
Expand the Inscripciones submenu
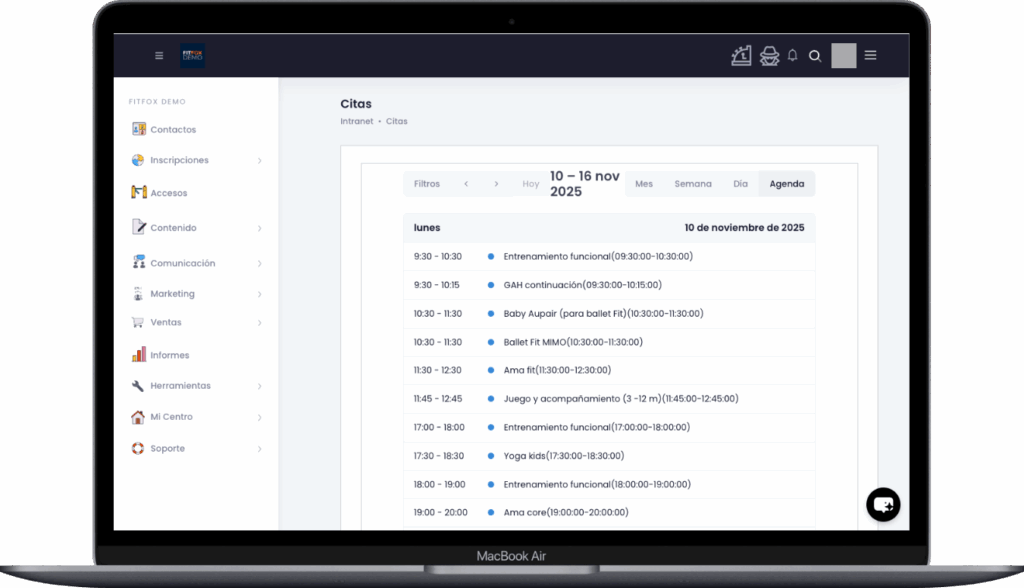259,161
